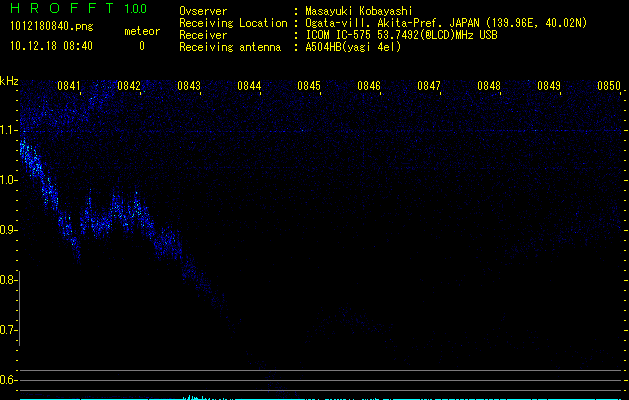This screenshot has width=629, height=400.
Task: Click the 0845 time marker
Action: pos(309,86)
